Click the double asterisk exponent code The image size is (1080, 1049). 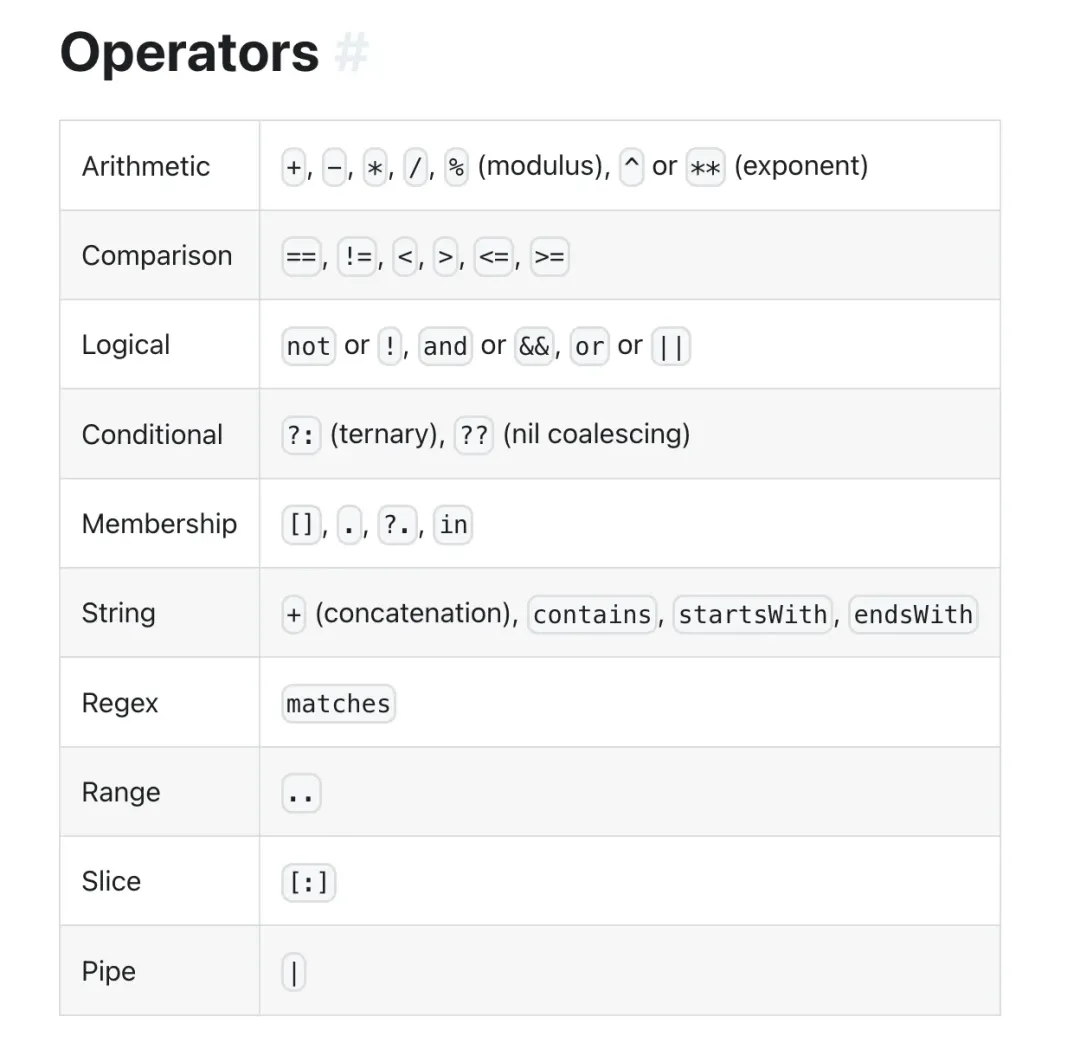(705, 167)
